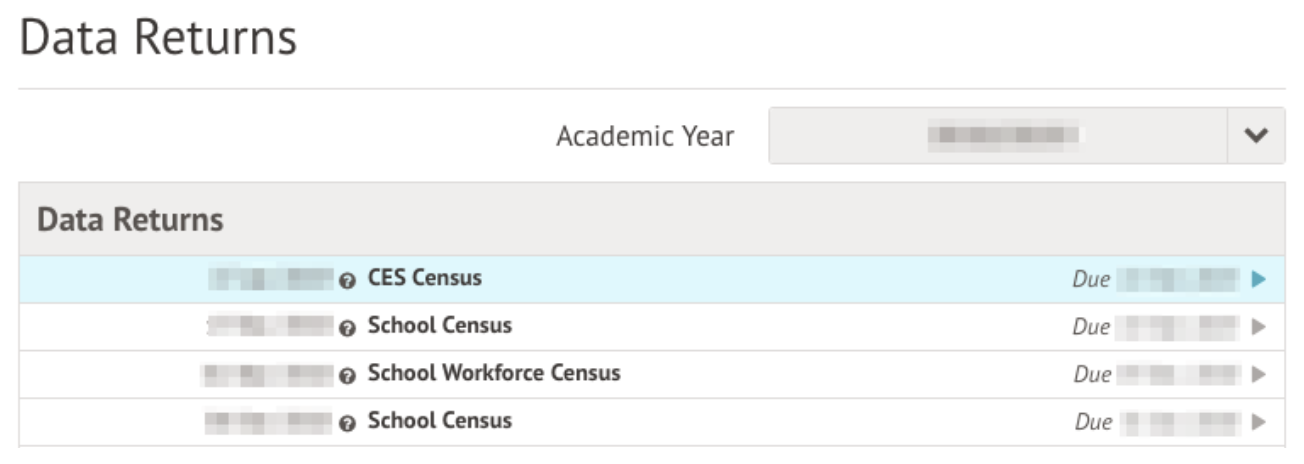Open the CES Census data return
This screenshot has height=464, width=1304.
(x=424, y=278)
